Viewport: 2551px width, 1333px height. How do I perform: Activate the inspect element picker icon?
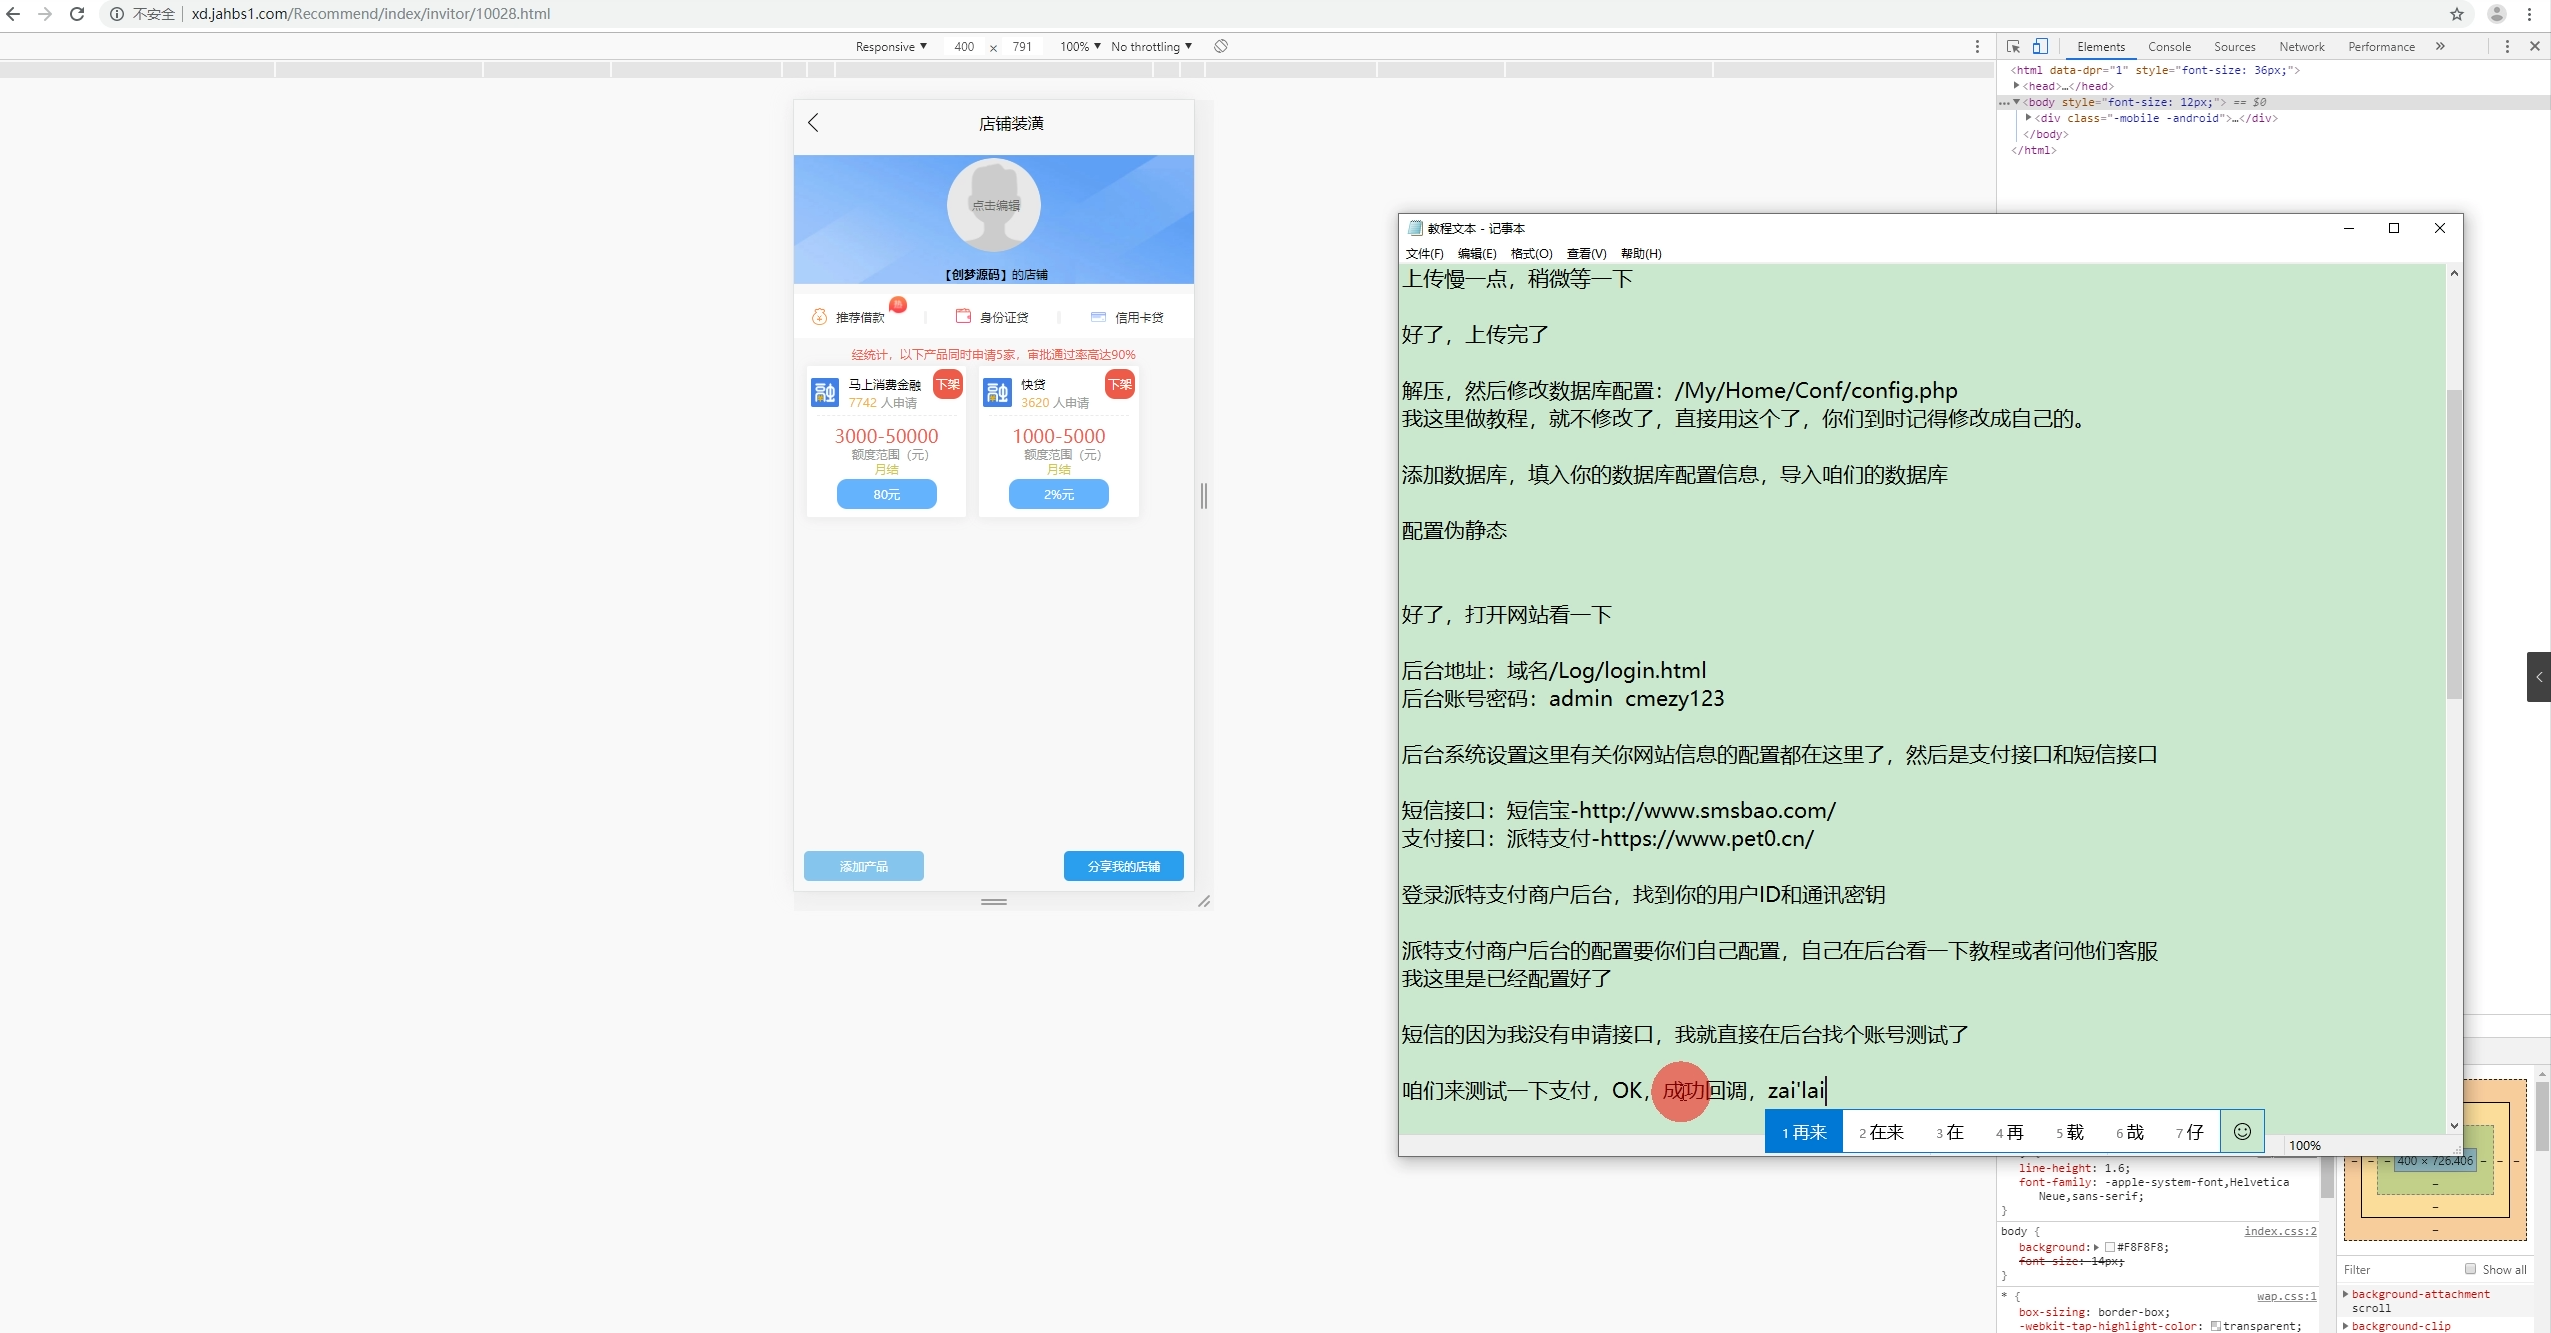click(x=2013, y=46)
